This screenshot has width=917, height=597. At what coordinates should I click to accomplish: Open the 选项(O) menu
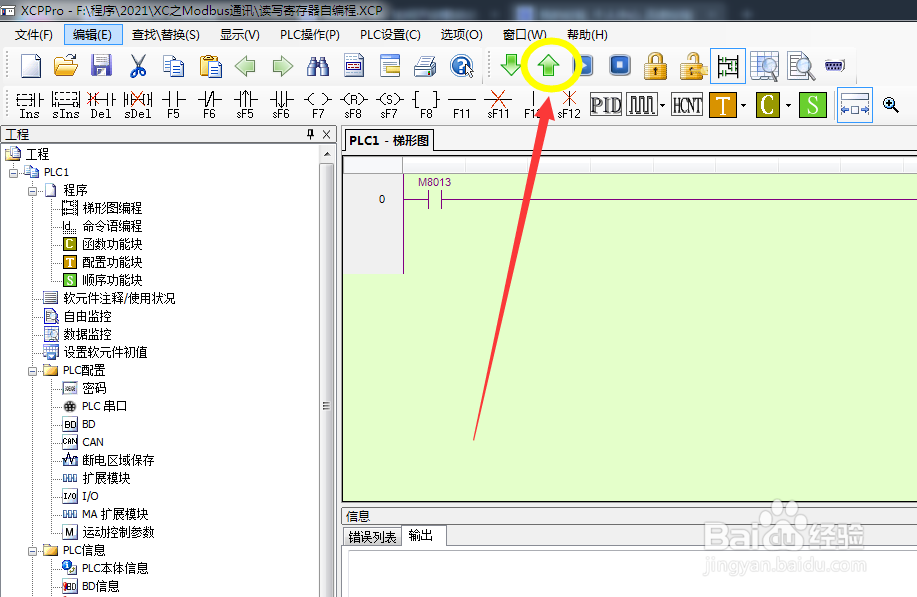[x=461, y=34]
